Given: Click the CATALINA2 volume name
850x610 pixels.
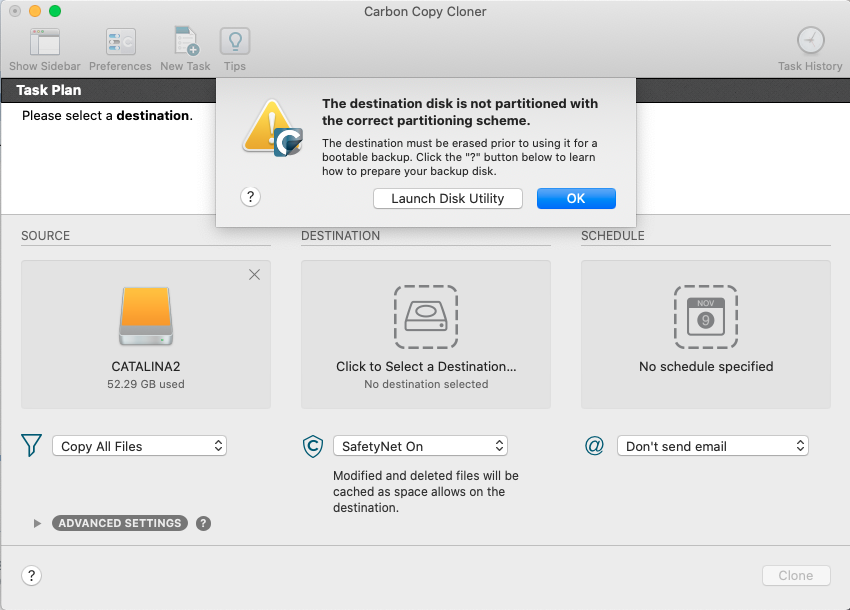Looking at the screenshot, I should (146, 367).
